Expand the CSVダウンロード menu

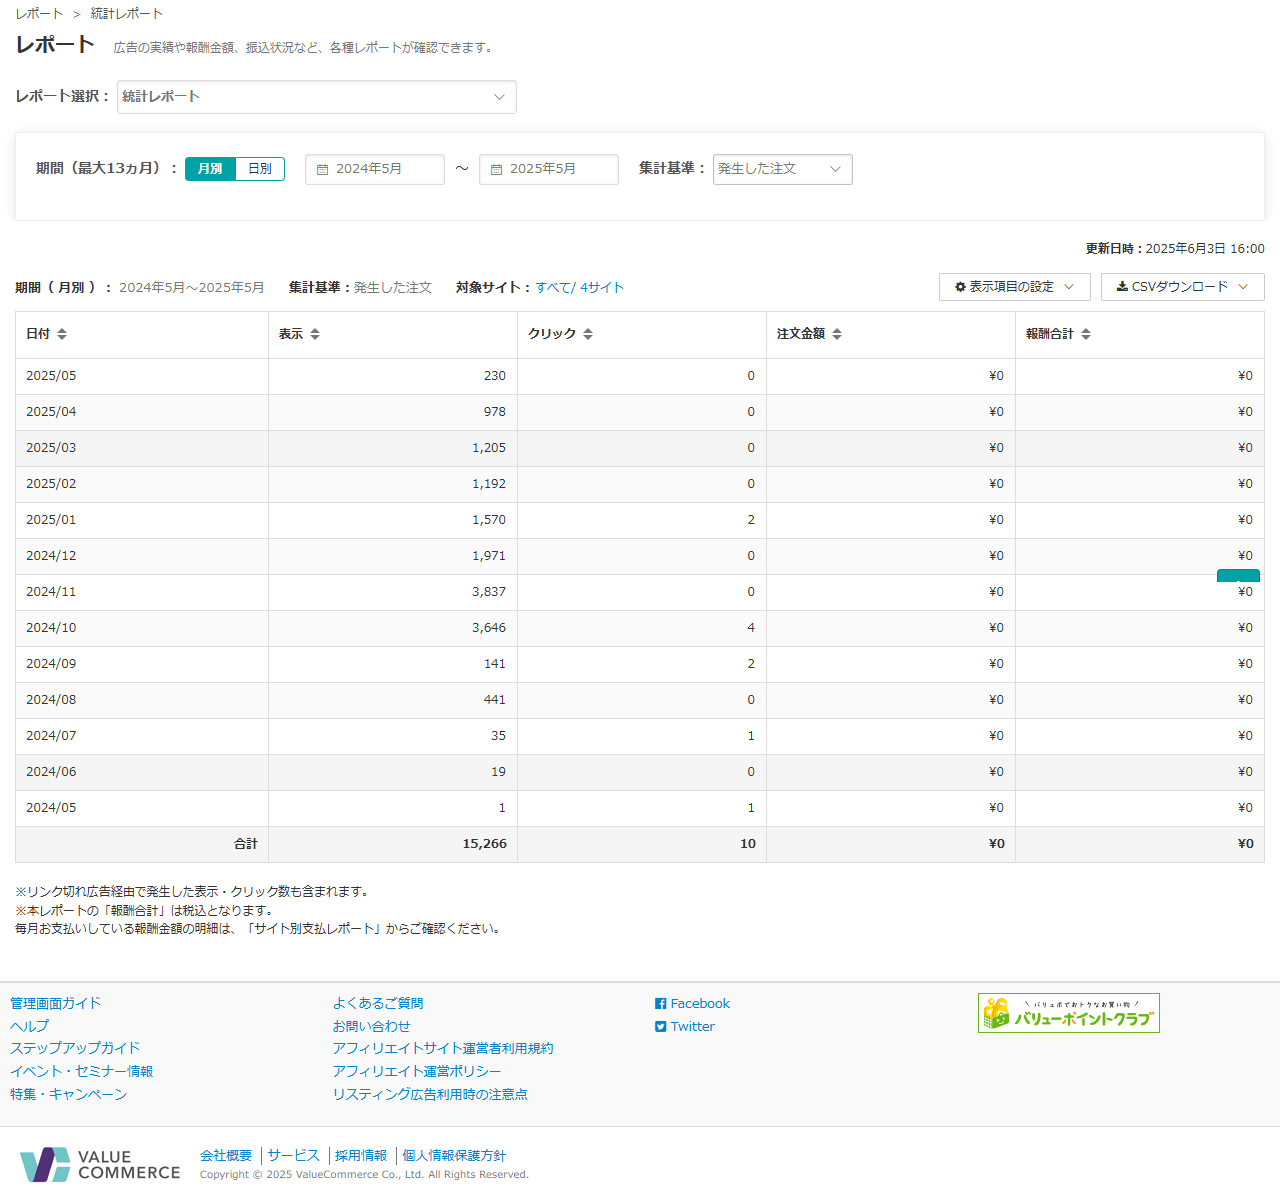(1182, 287)
